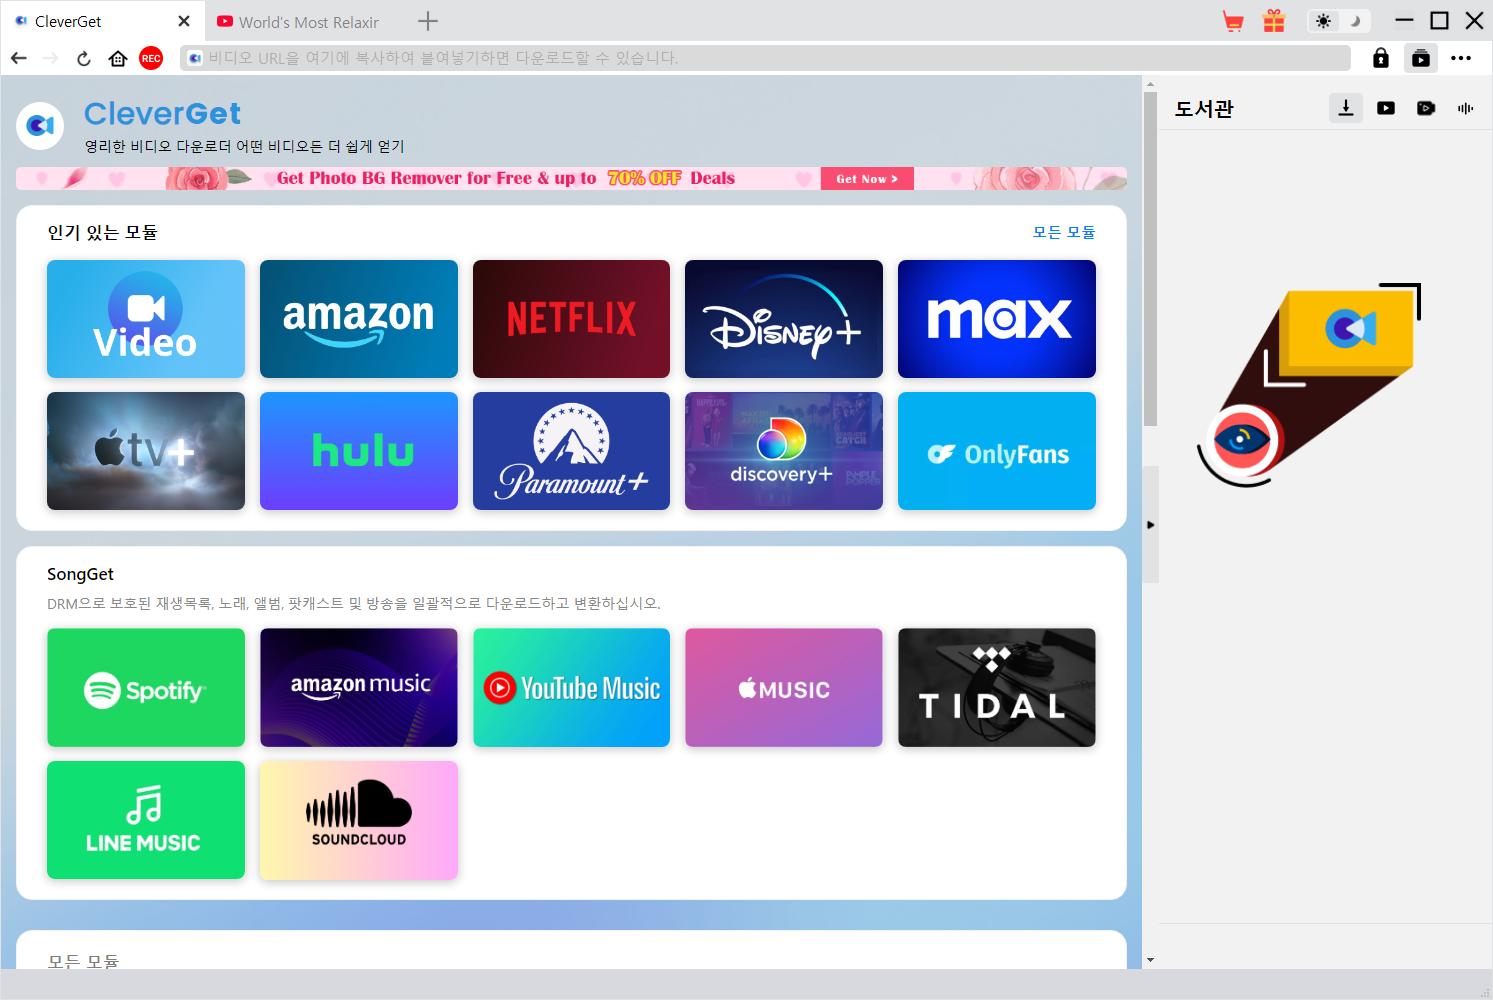Open the Netflix module tile

(571, 319)
